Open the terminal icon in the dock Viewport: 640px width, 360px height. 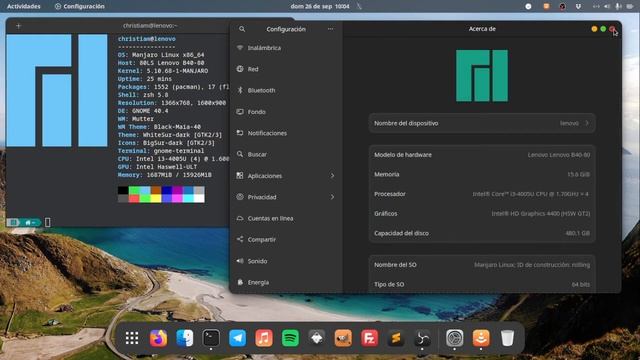coord(211,338)
